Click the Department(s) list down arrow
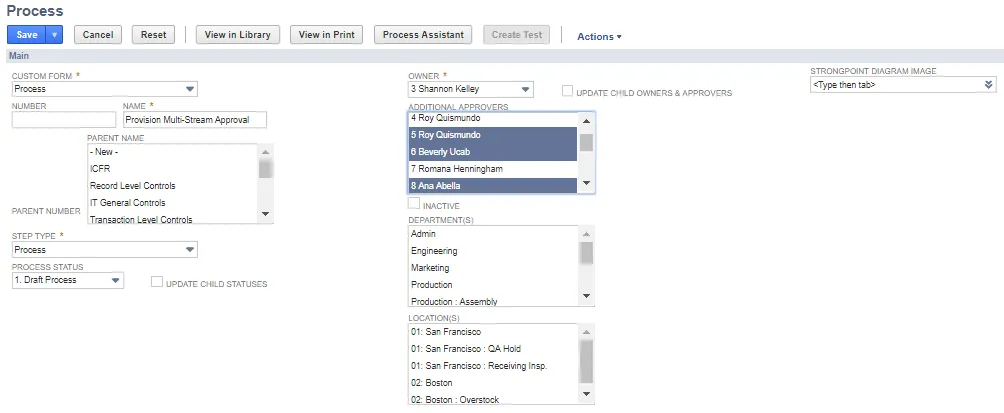Image resolution: width=1004 pixels, height=413 pixels. click(x=586, y=296)
